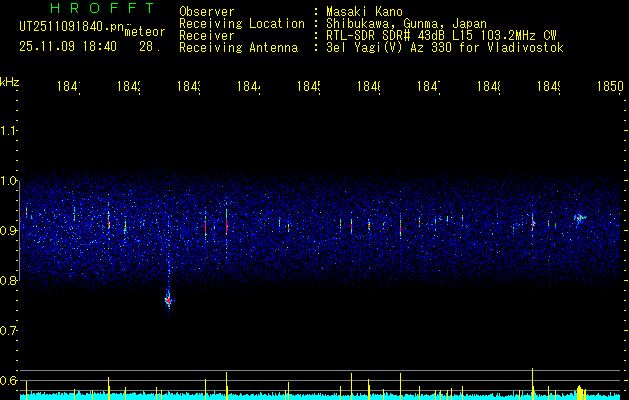Click the 'Receiving Location' field label

[242, 24]
